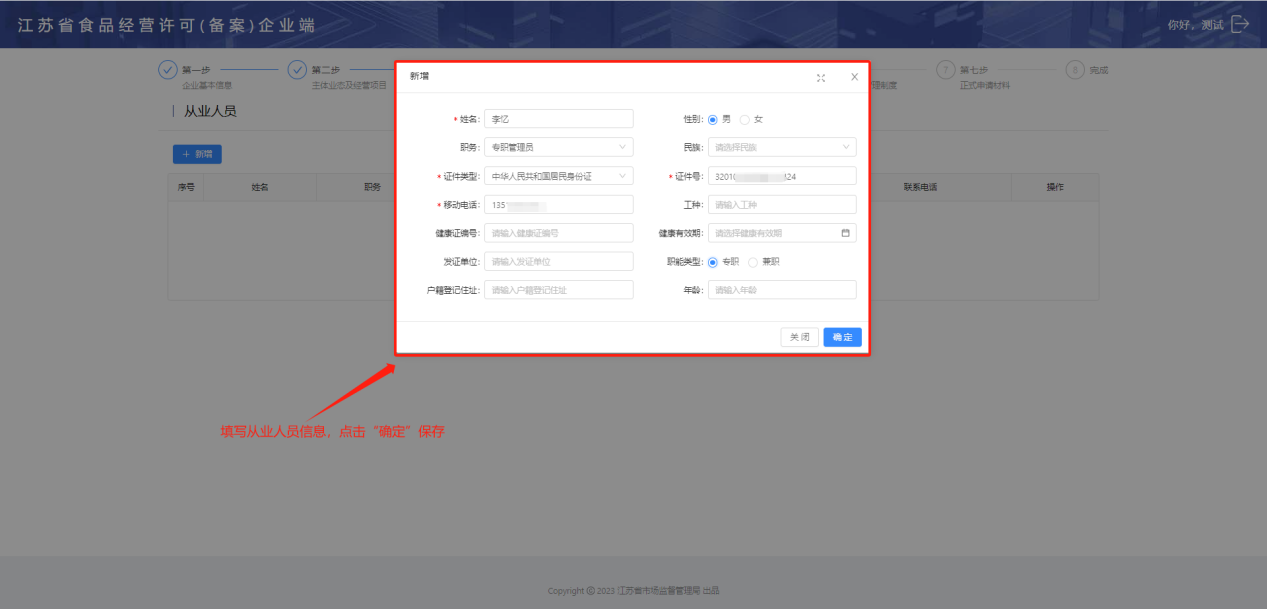Open the calendar icon in 健康有效期

point(845,233)
